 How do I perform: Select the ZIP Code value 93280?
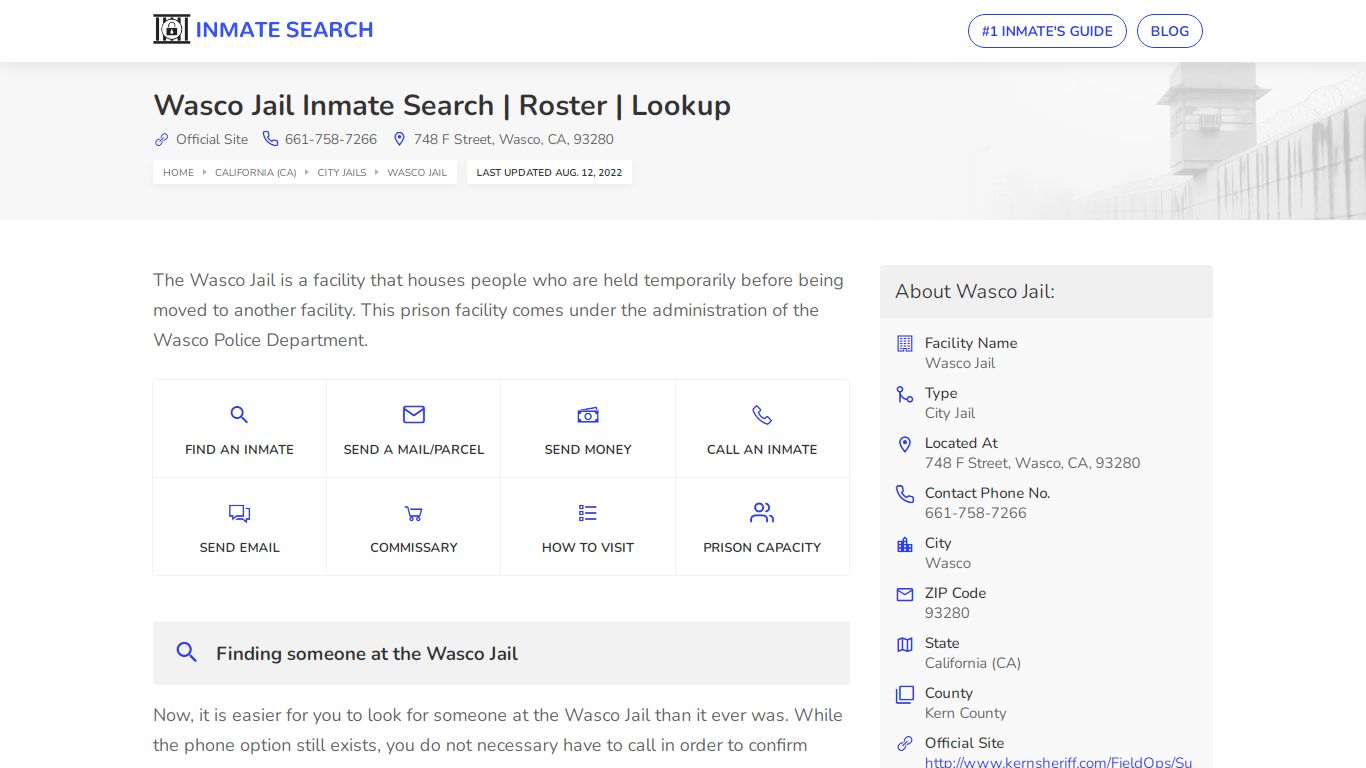click(947, 613)
